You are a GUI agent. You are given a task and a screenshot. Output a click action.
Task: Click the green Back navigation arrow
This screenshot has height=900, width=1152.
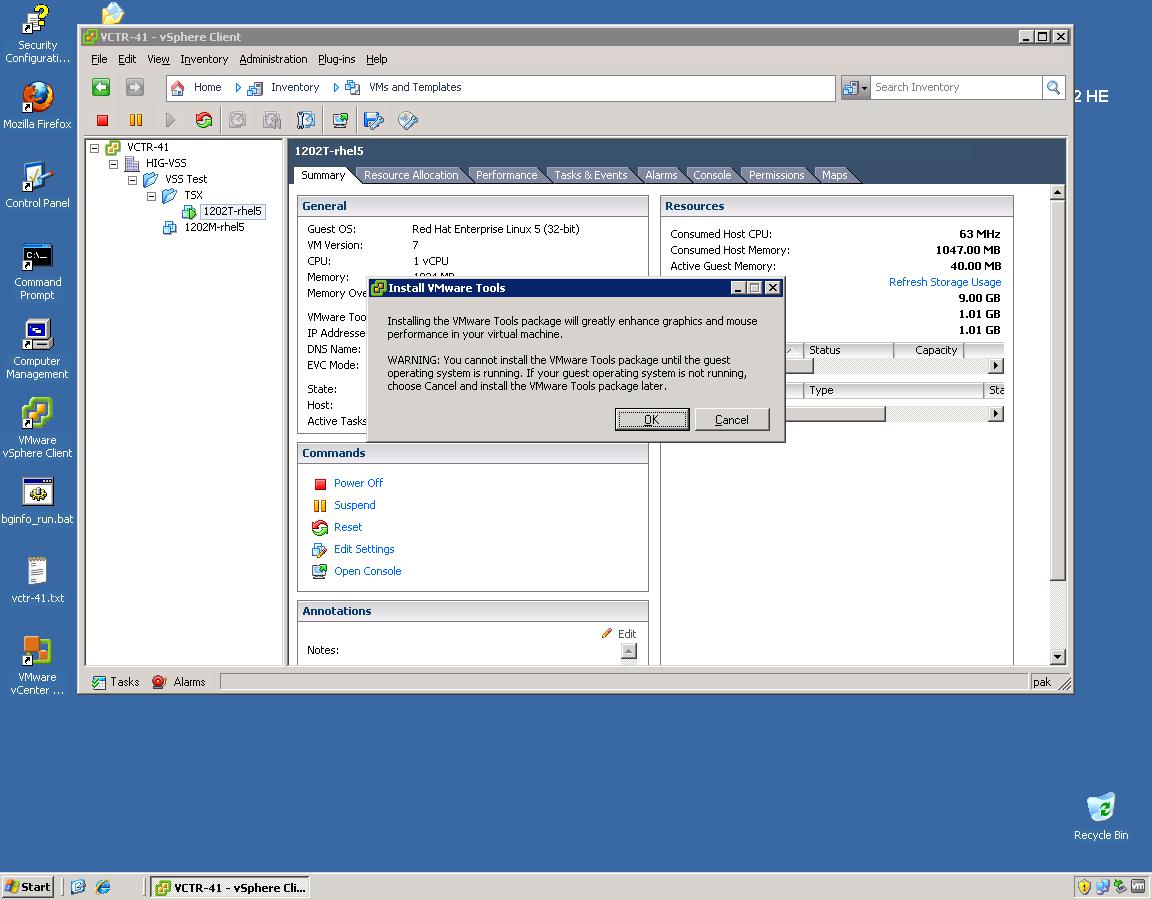(101, 87)
